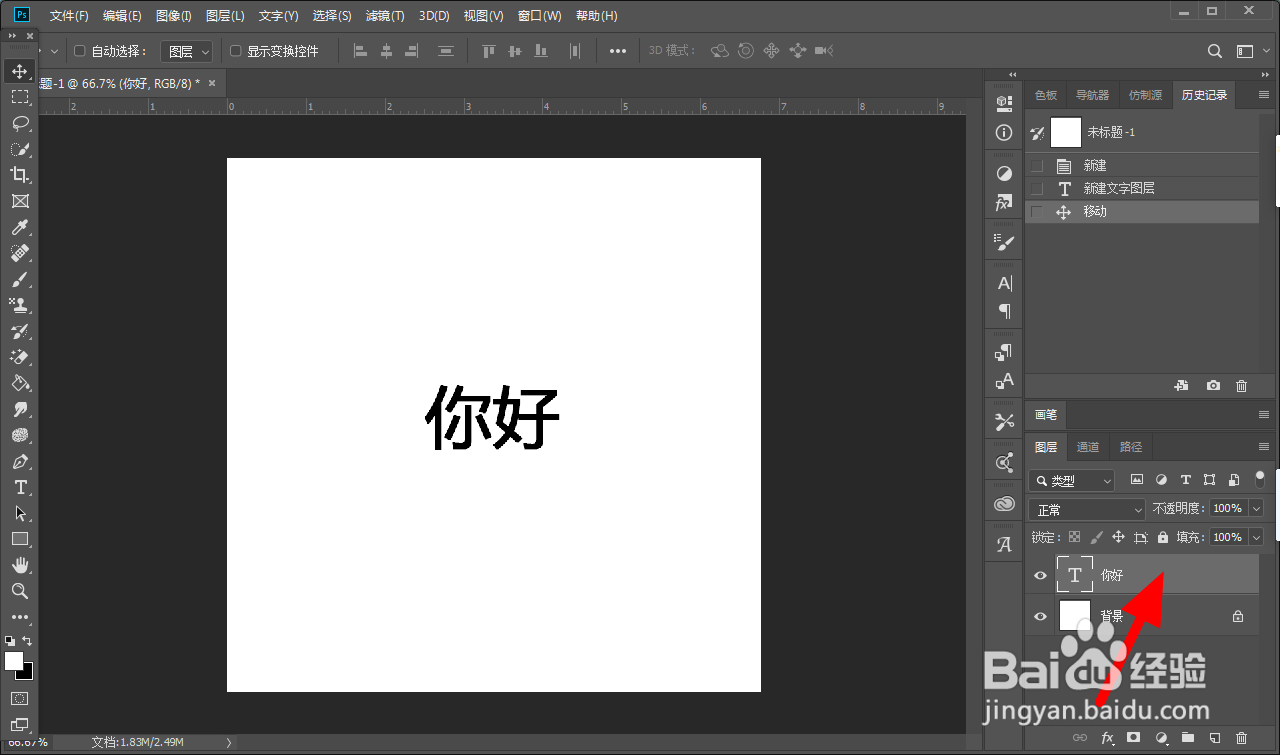Select the History Brush tool
The width and height of the screenshot is (1280, 755).
click(x=19, y=332)
